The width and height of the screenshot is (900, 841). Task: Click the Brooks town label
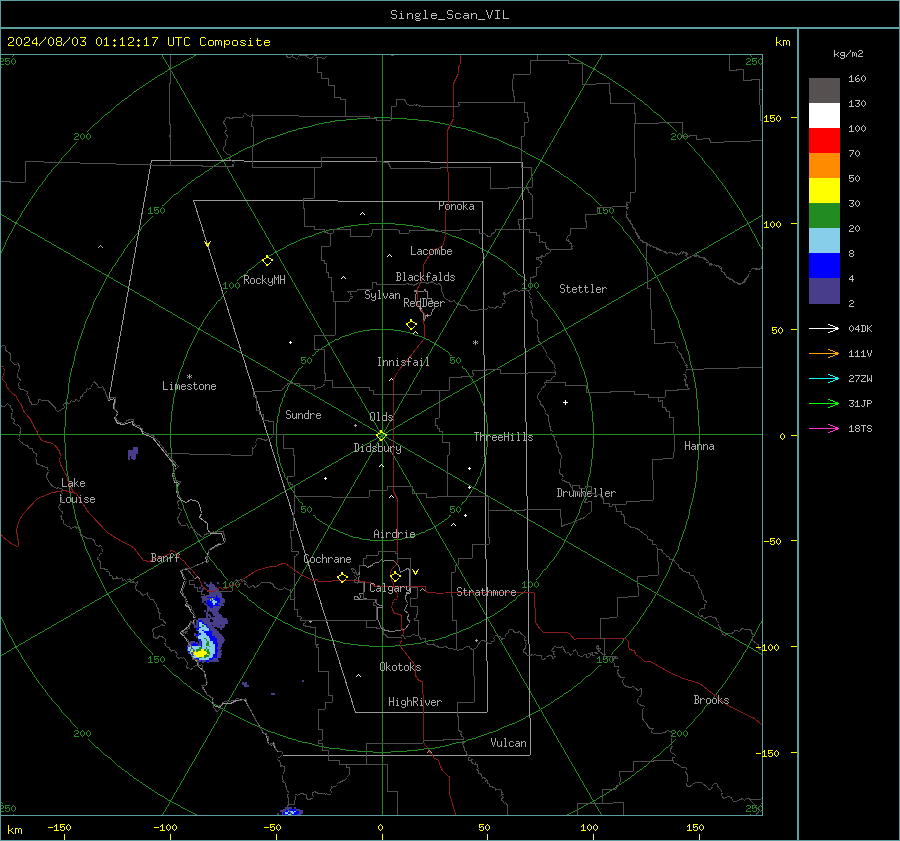(711, 700)
